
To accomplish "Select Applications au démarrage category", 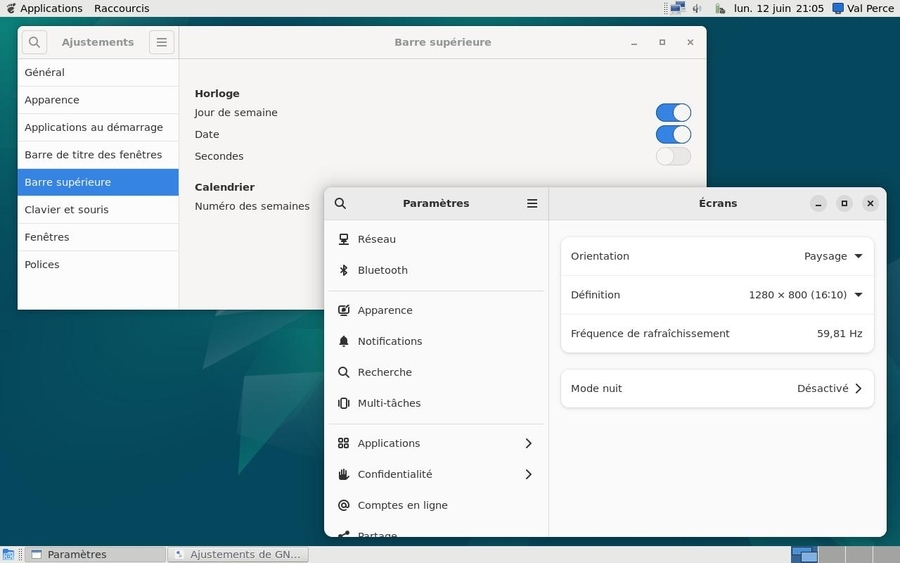I will coord(98,127).
